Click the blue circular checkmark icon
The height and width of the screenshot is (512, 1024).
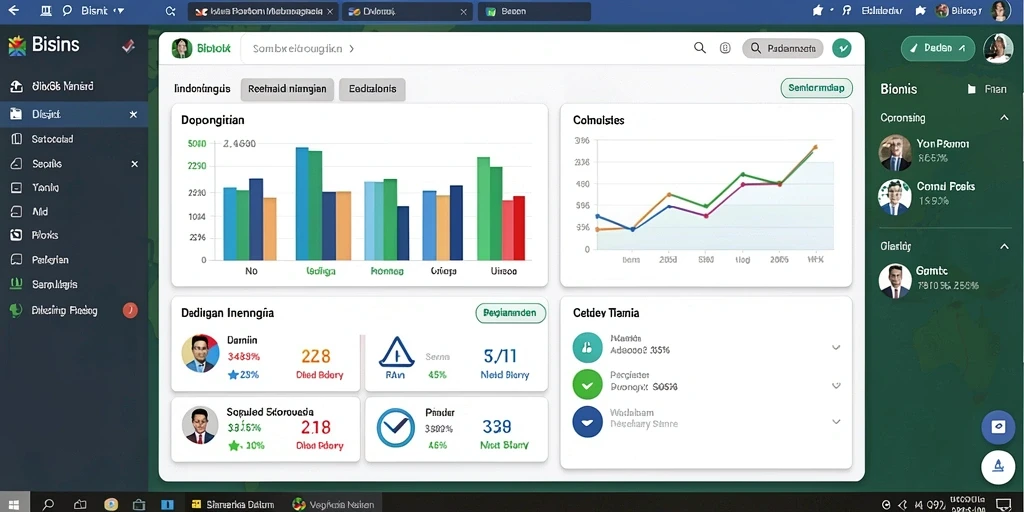pyautogui.click(x=395, y=428)
